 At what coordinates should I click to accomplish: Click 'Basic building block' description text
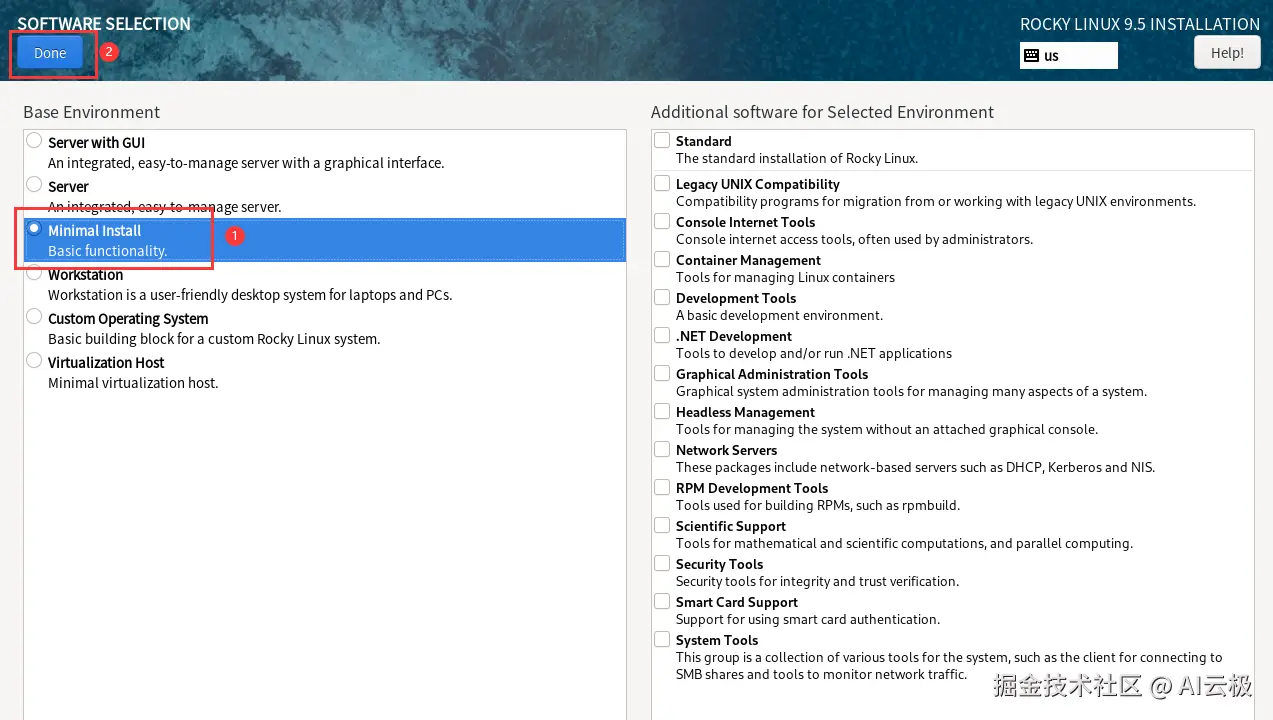pos(214,339)
